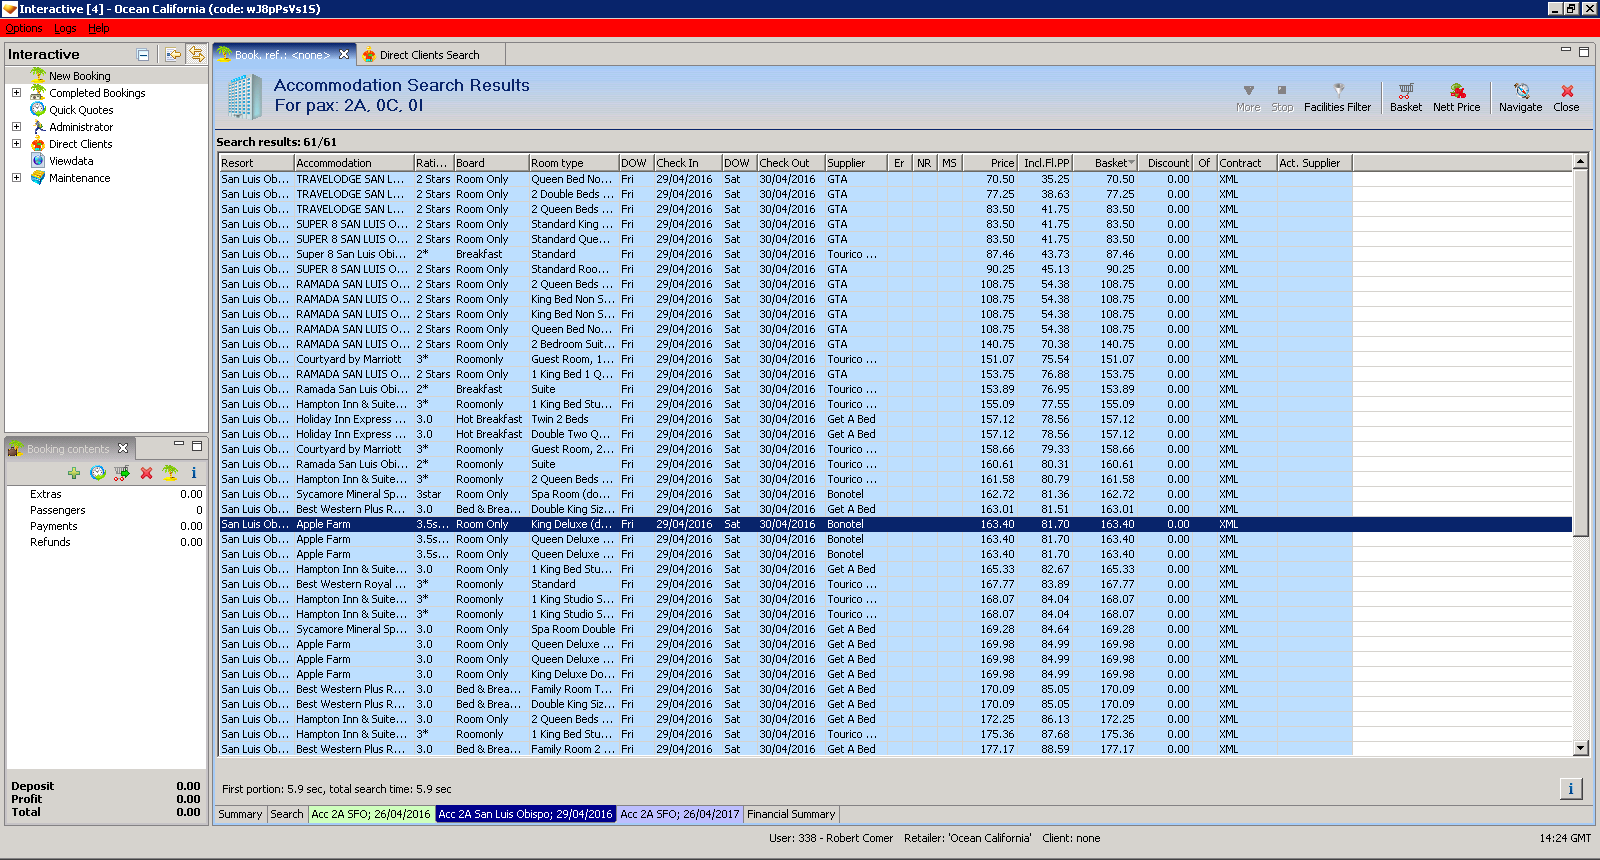The width and height of the screenshot is (1600, 860).
Task: Sort by the Accommodation column header
Action: [354, 163]
